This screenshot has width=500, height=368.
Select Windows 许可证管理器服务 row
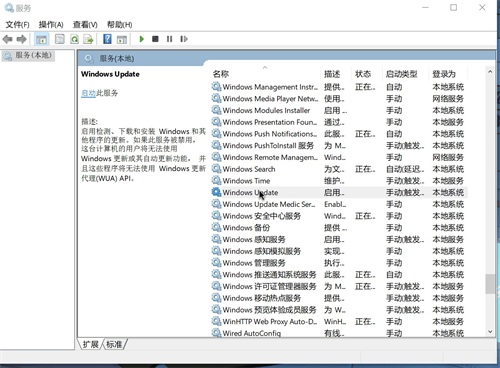(x=338, y=286)
